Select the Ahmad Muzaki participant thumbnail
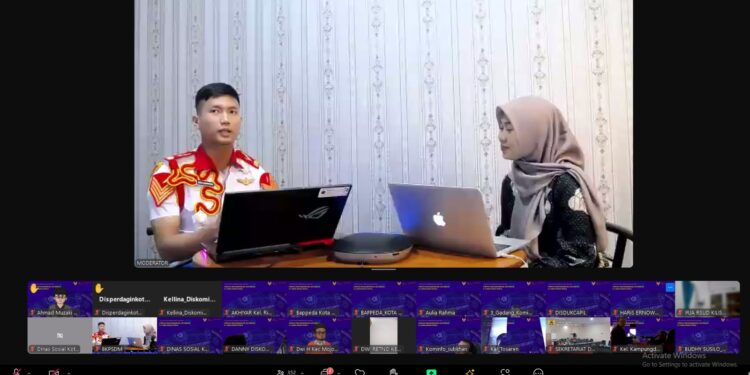This screenshot has height=375, width=750. point(60,299)
